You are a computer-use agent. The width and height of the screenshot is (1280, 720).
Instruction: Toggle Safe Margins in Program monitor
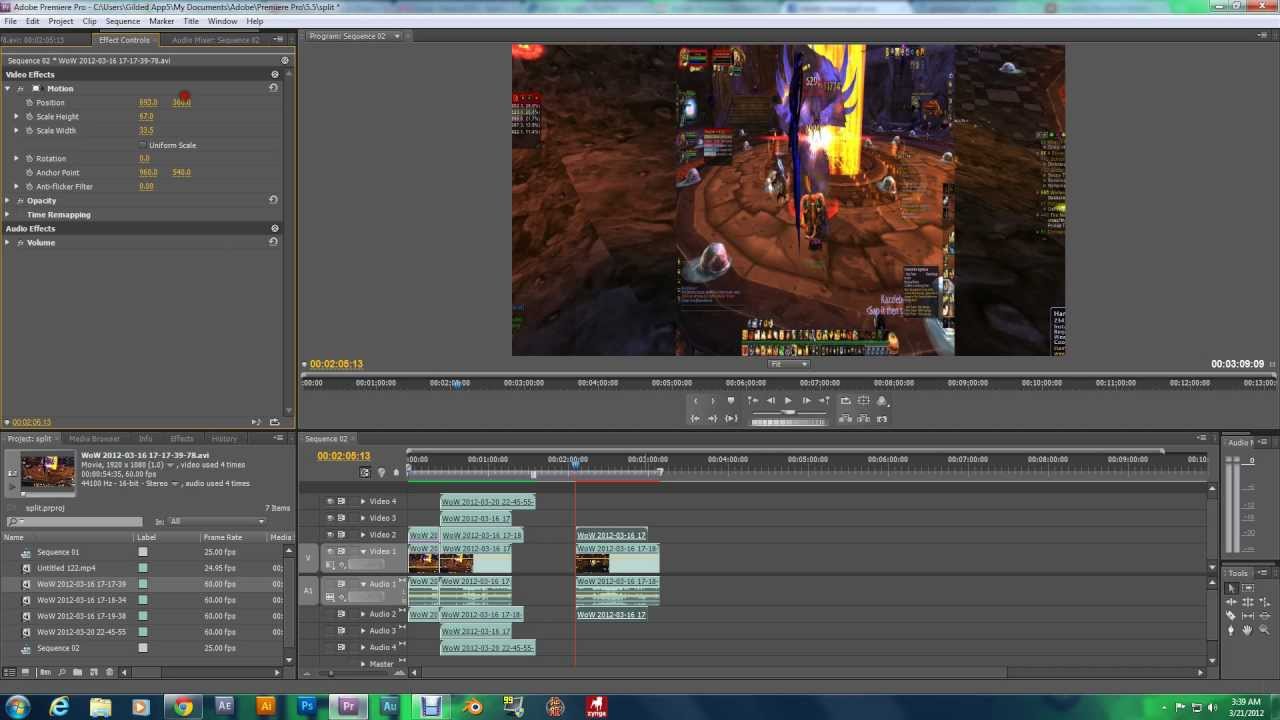coord(864,400)
